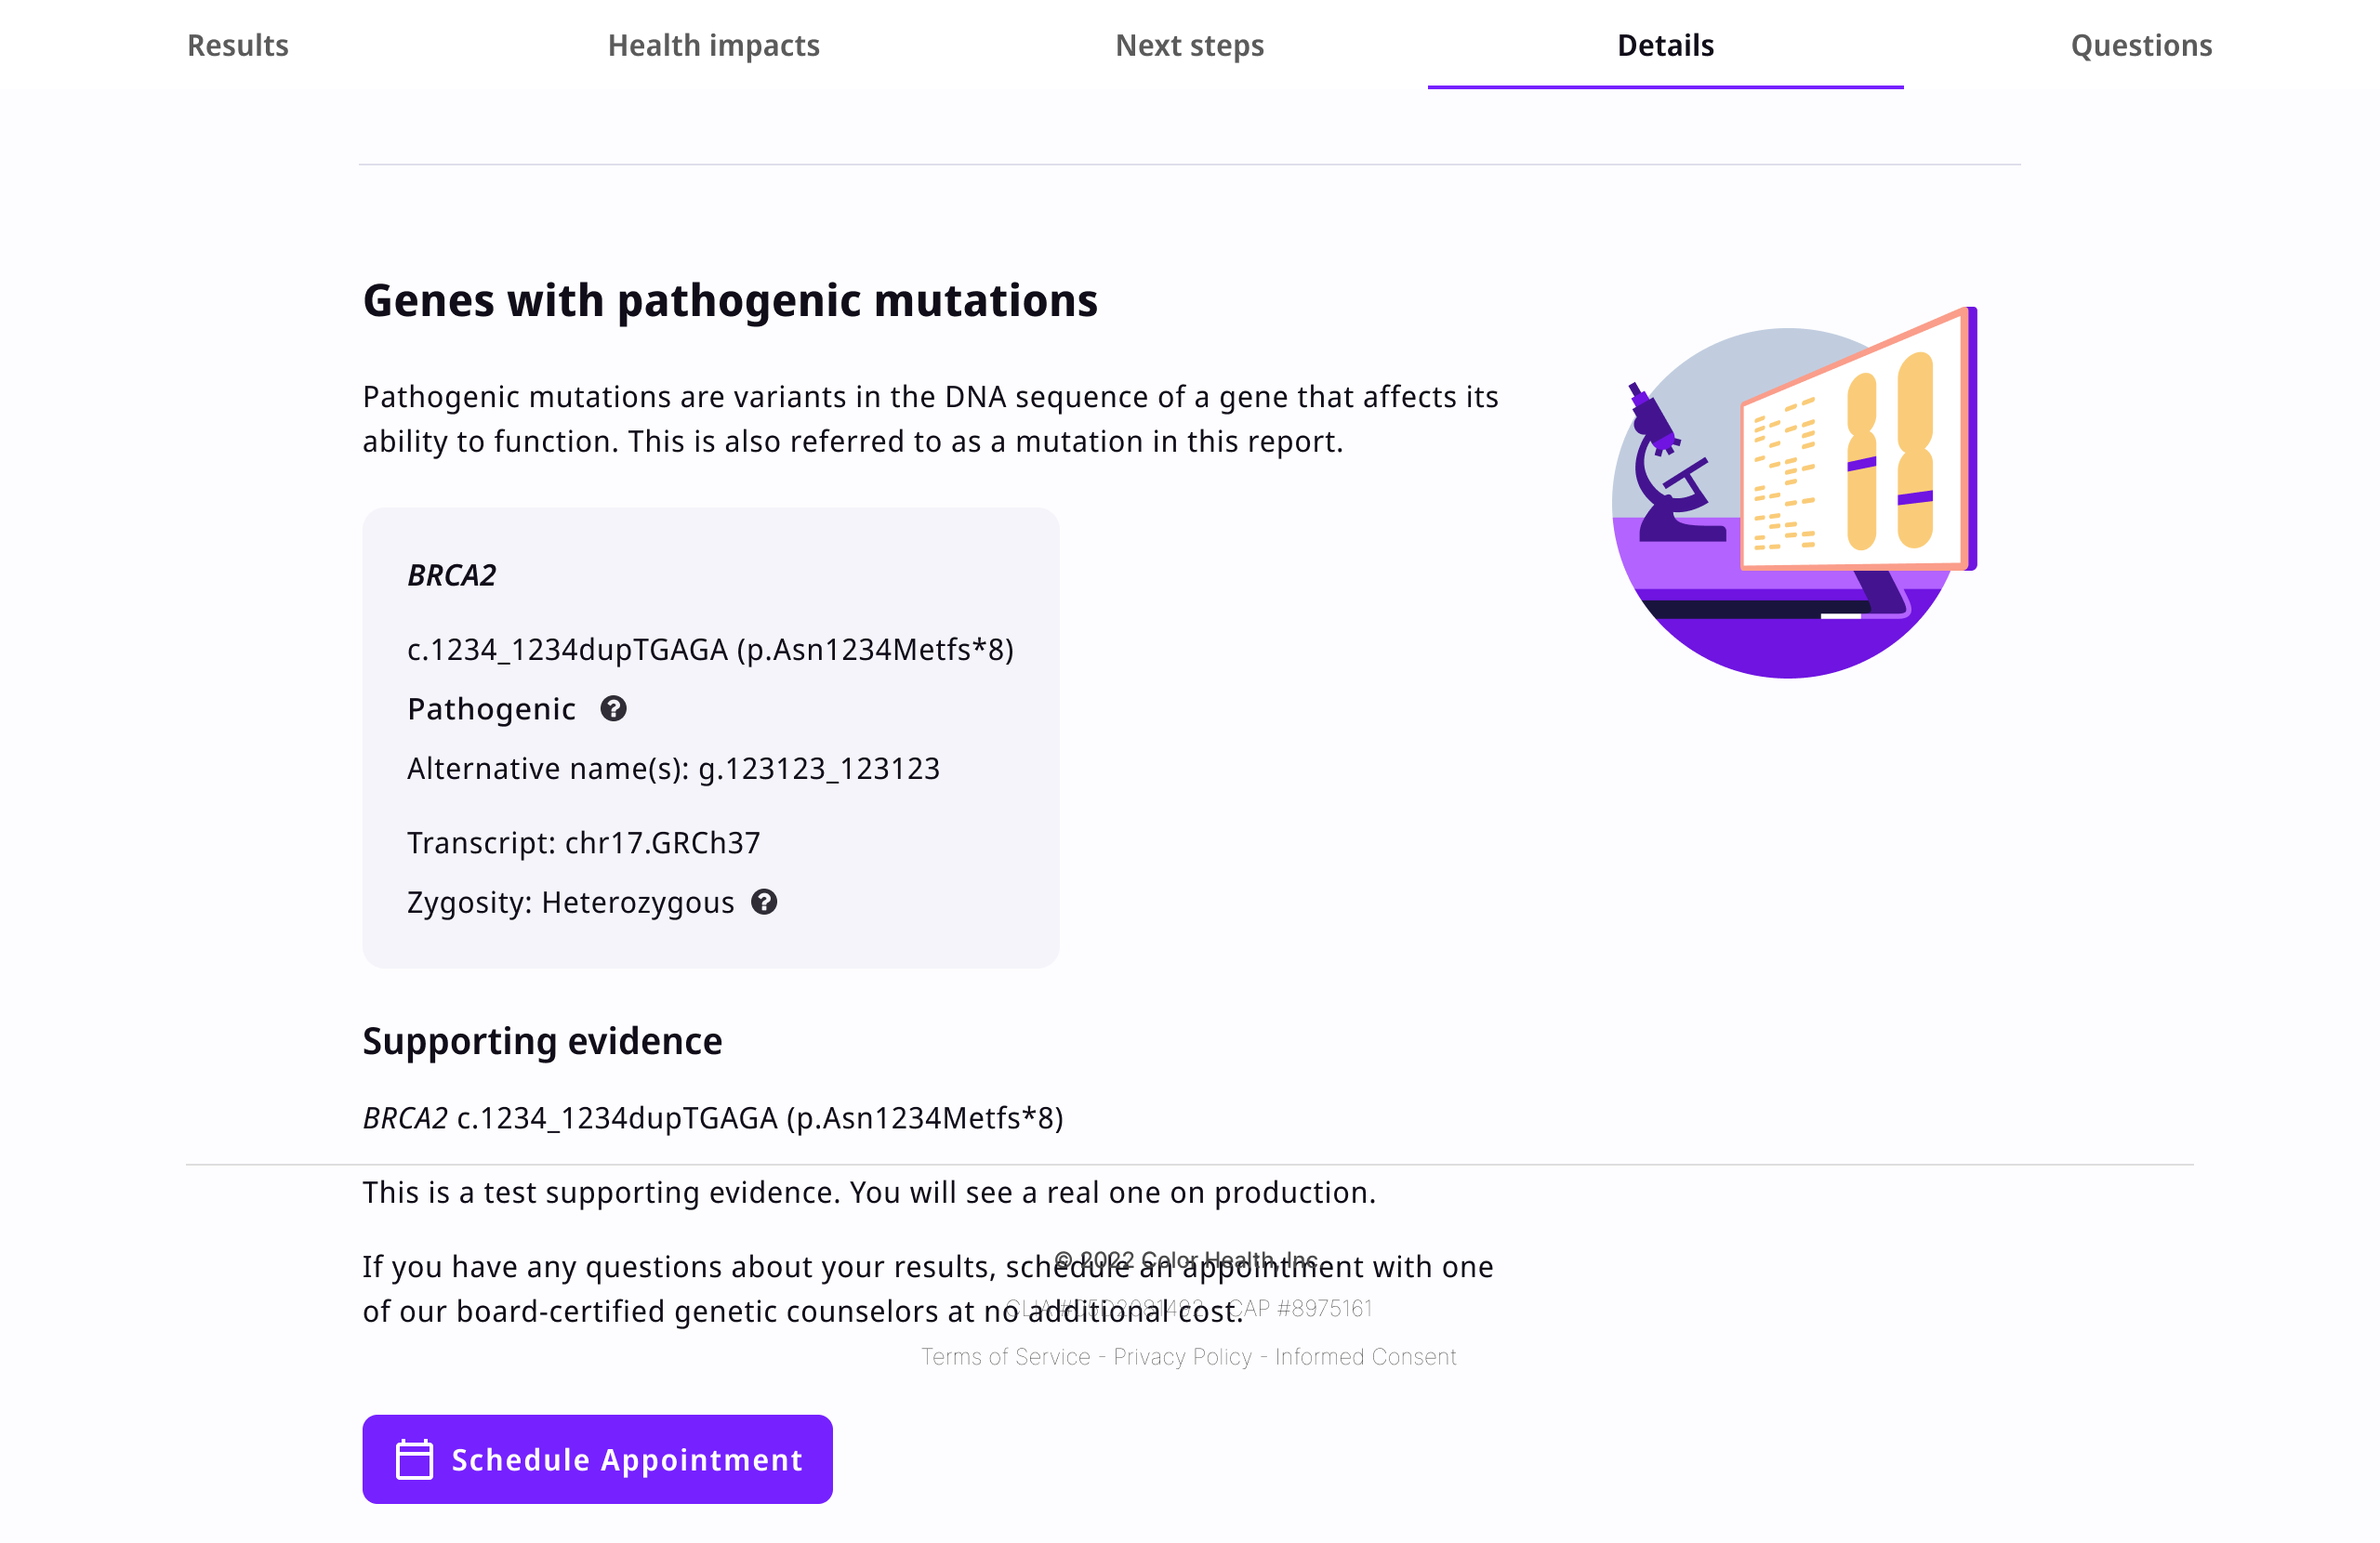Viewport: 2380px width, 1543px height.
Task: Click the Supporting evidence heading
Action: [x=542, y=1041]
